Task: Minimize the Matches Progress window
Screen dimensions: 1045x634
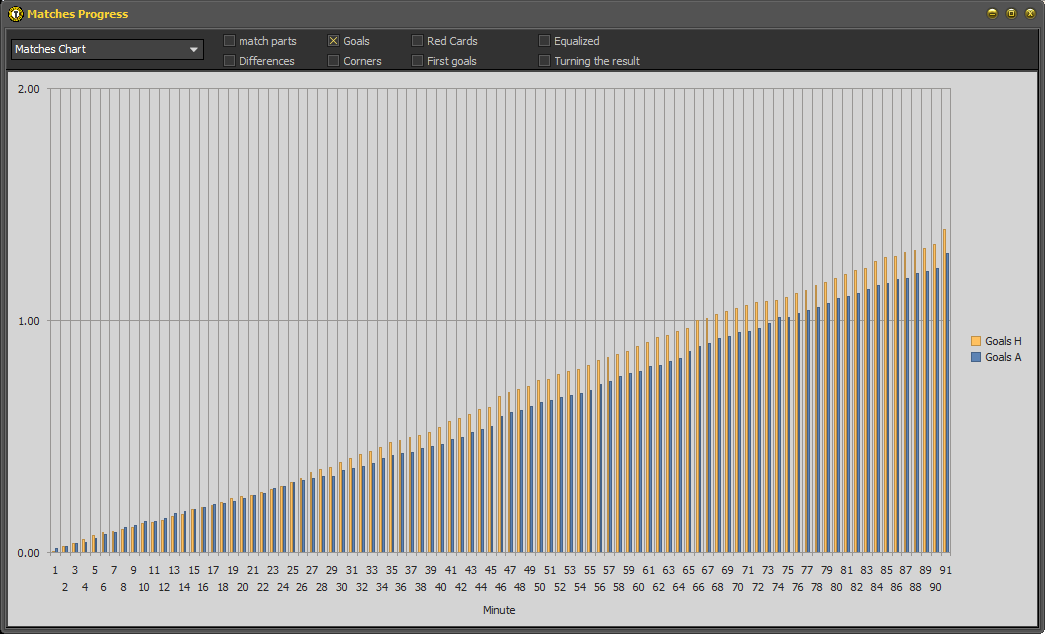Action: [992, 14]
